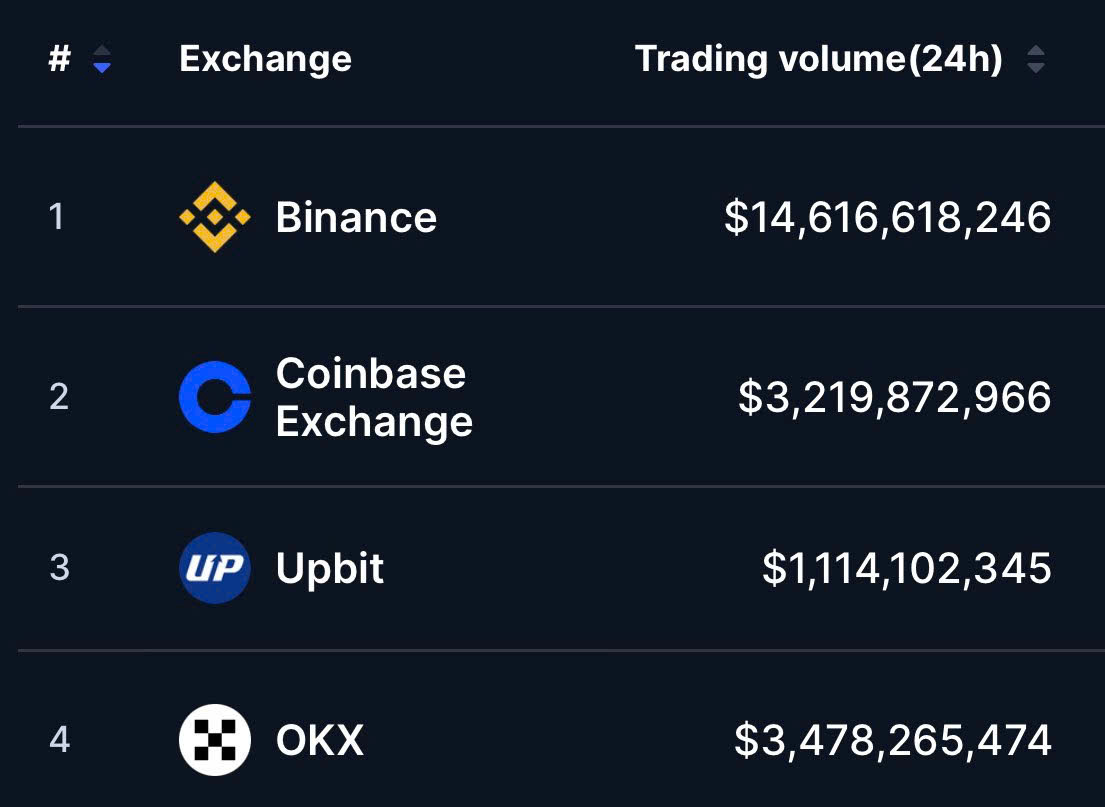The image size is (1105, 807).
Task: Click the Binance logo icon
Action: [215, 216]
